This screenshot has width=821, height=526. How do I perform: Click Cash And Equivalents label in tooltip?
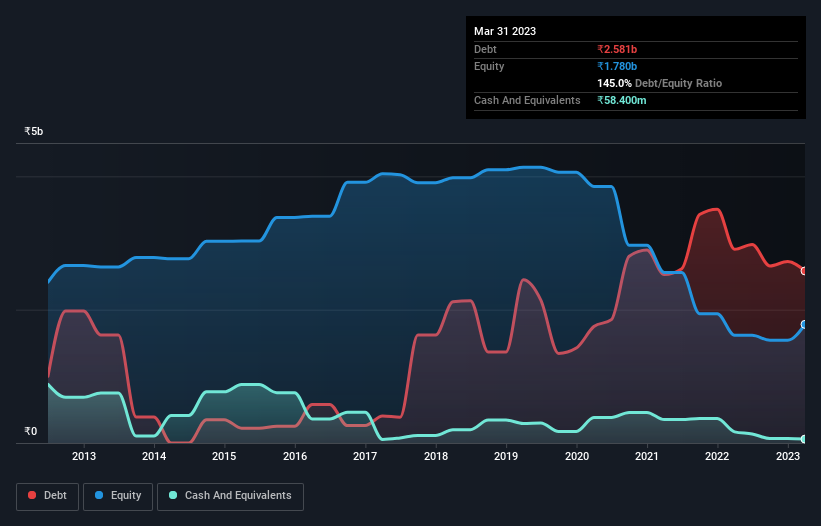(527, 100)
